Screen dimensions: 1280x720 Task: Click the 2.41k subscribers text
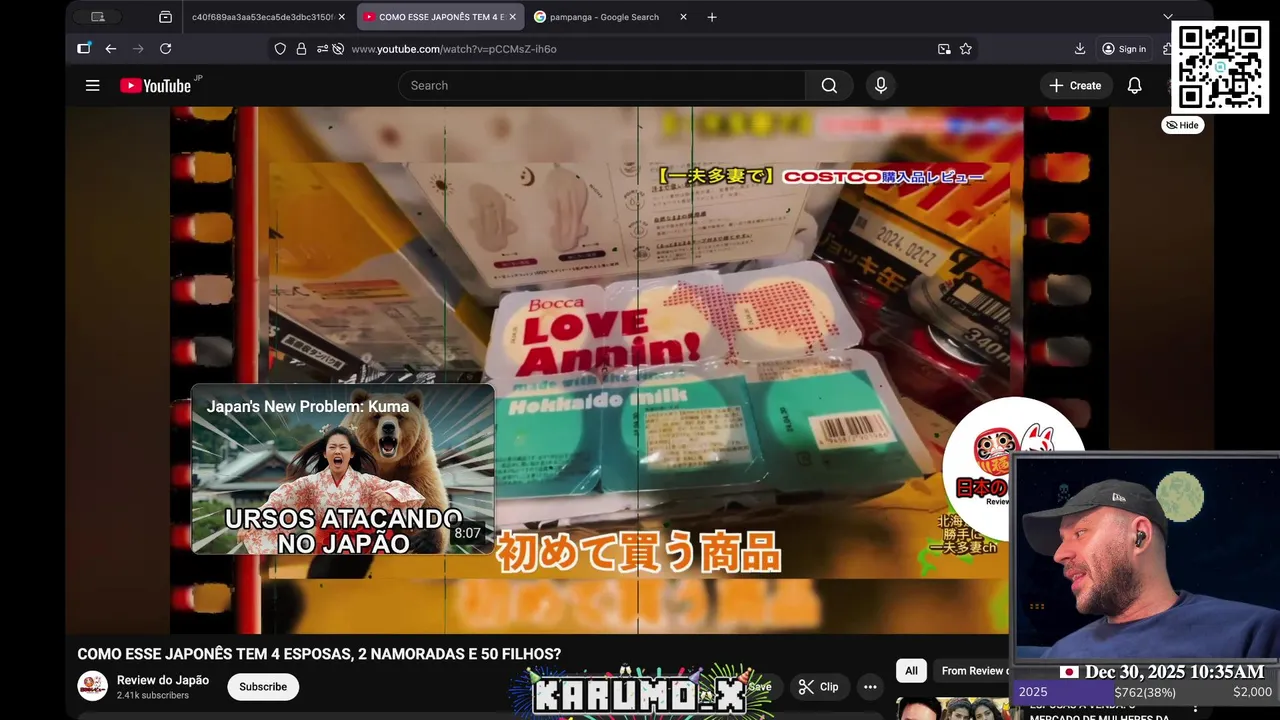153,695
